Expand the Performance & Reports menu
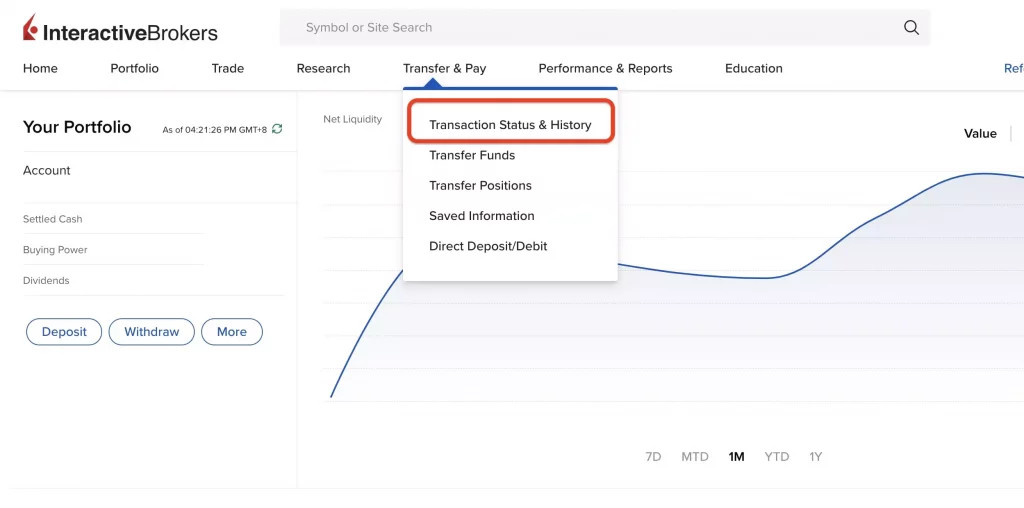 [x=605, y=68]
